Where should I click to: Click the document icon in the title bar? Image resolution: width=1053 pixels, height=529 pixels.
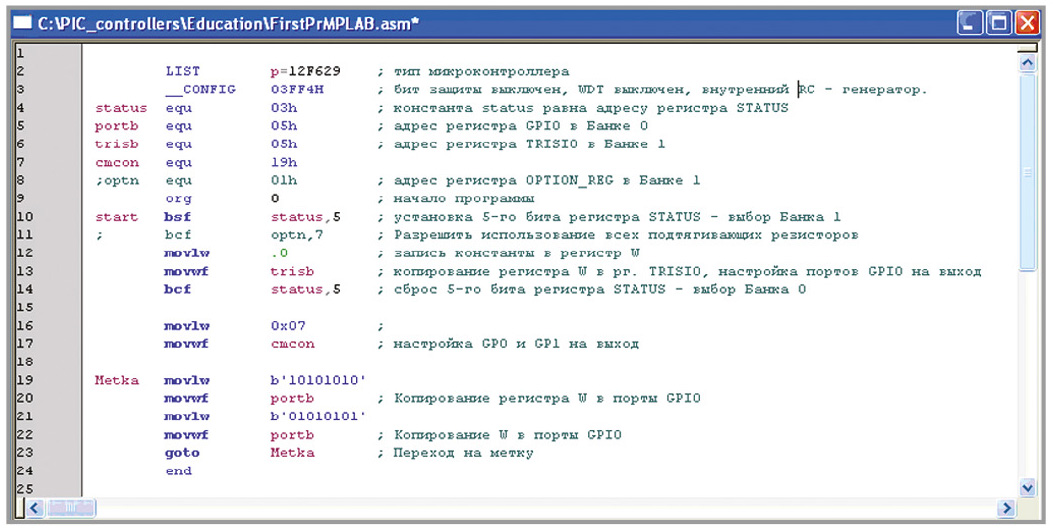point(21,22)
